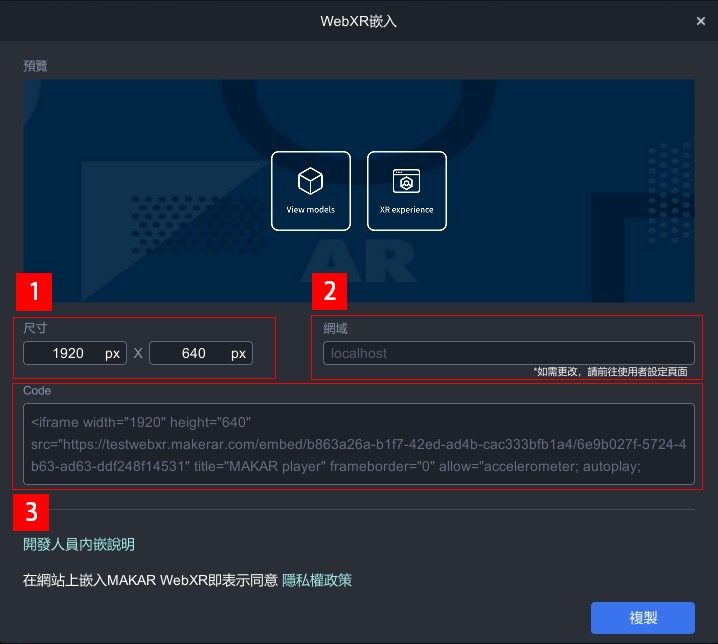Close the WebXR嵌入 dialog
718x644 pixels.
click(x=700, y=20)
